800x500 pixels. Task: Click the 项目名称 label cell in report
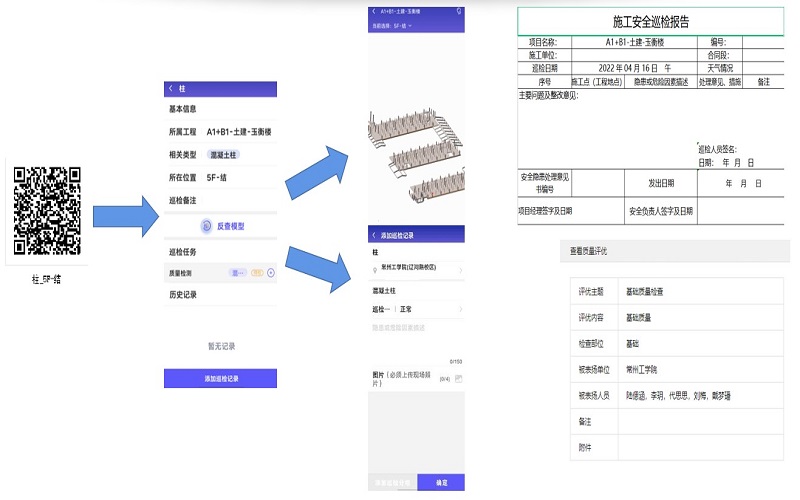tap(544, 42)
